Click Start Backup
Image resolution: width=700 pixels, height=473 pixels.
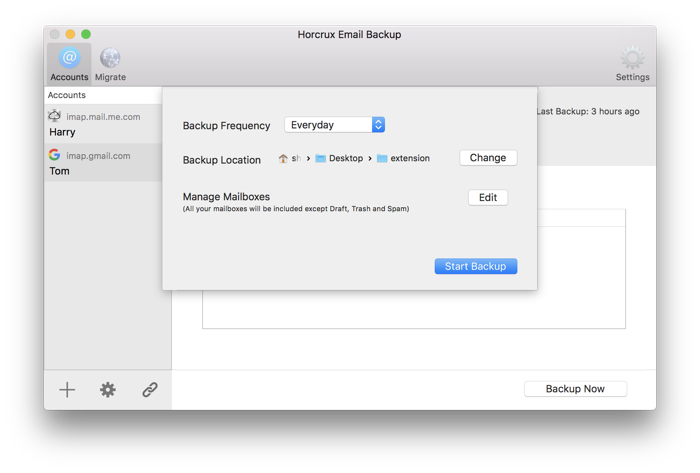pos(476,266)
